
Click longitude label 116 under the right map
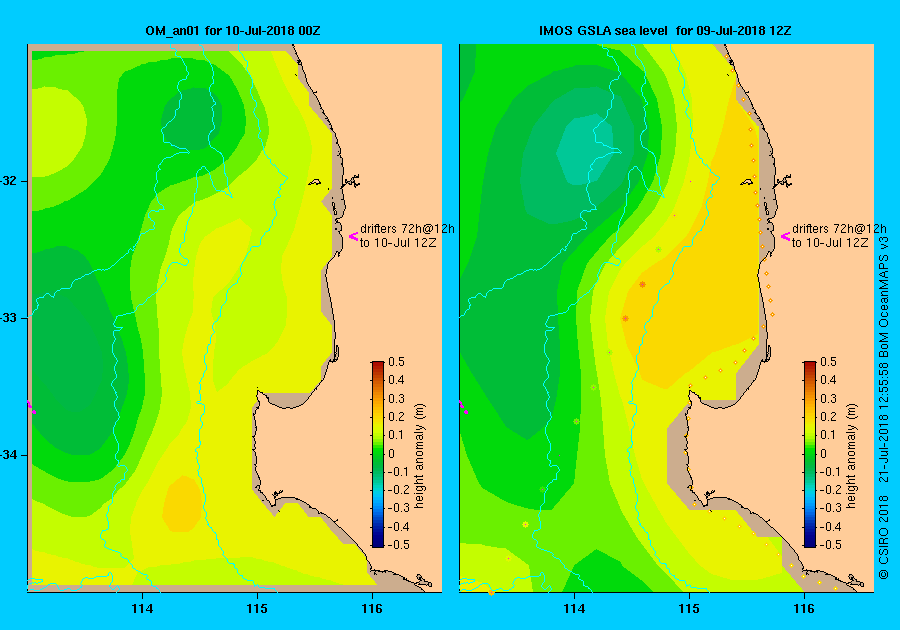point(804,609)
